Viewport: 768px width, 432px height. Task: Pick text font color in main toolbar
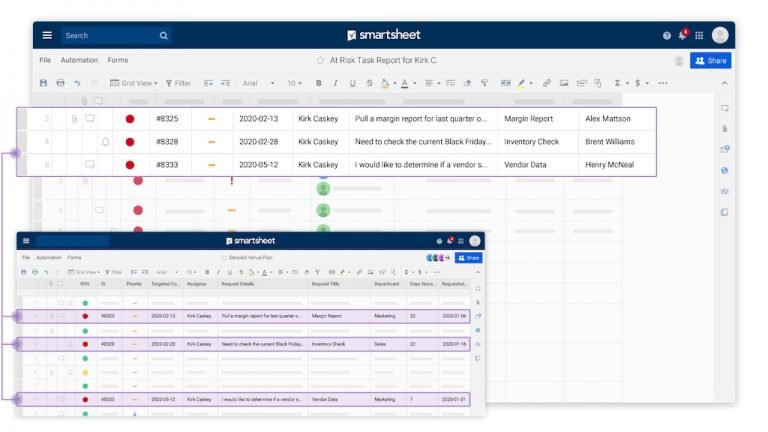tap(405, 83)
